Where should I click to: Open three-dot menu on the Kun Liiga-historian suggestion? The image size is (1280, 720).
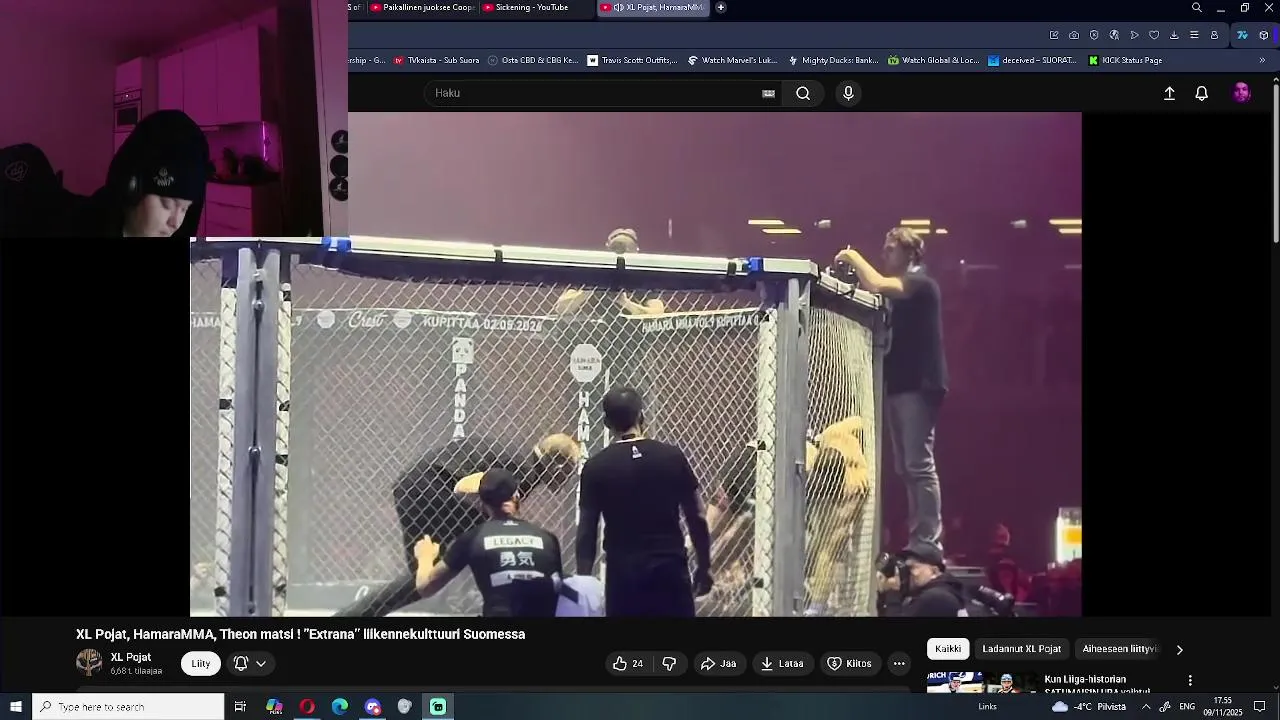[1190, 680]
